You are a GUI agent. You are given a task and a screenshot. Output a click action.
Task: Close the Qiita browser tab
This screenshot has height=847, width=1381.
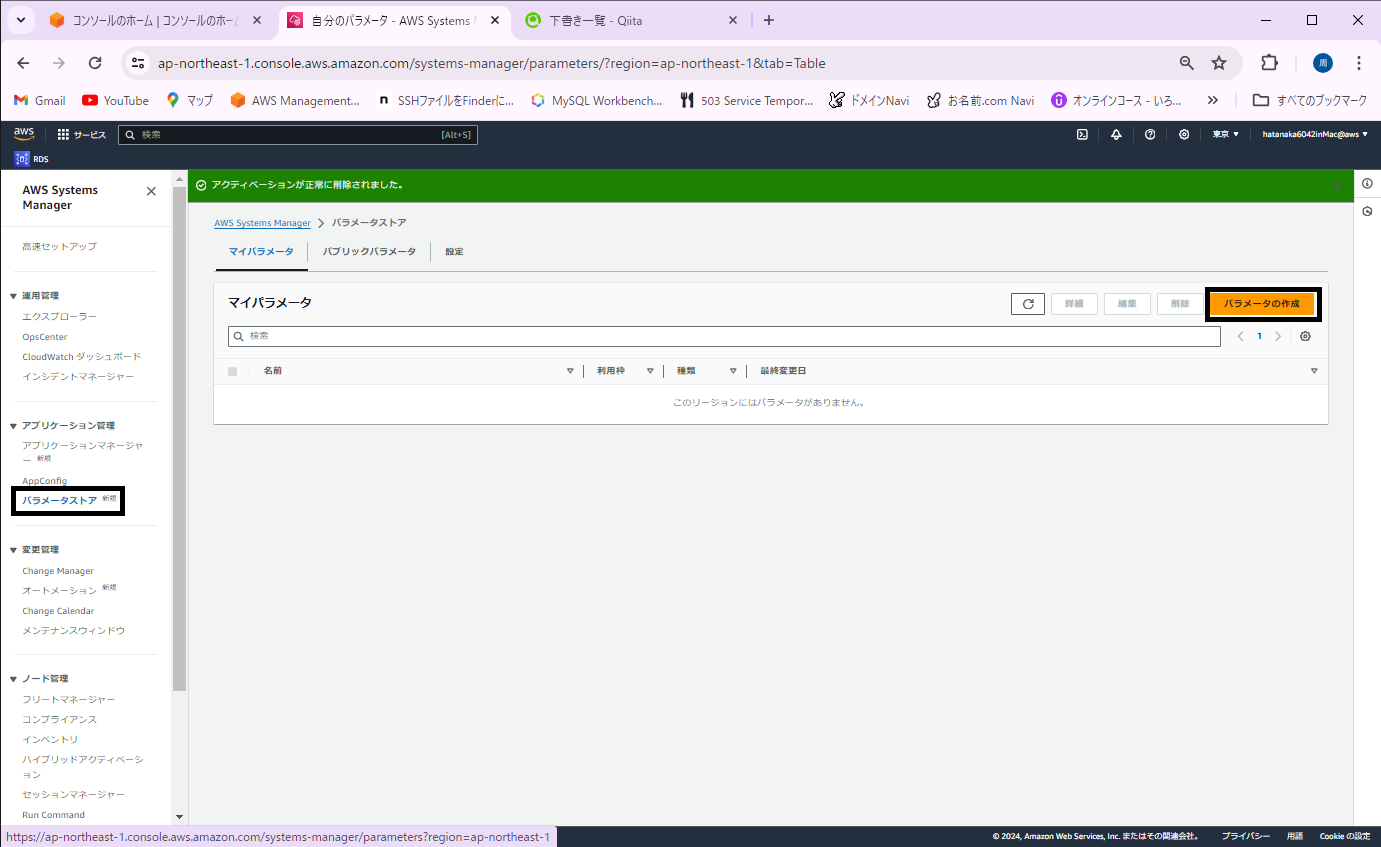click(x=733, y=20)
